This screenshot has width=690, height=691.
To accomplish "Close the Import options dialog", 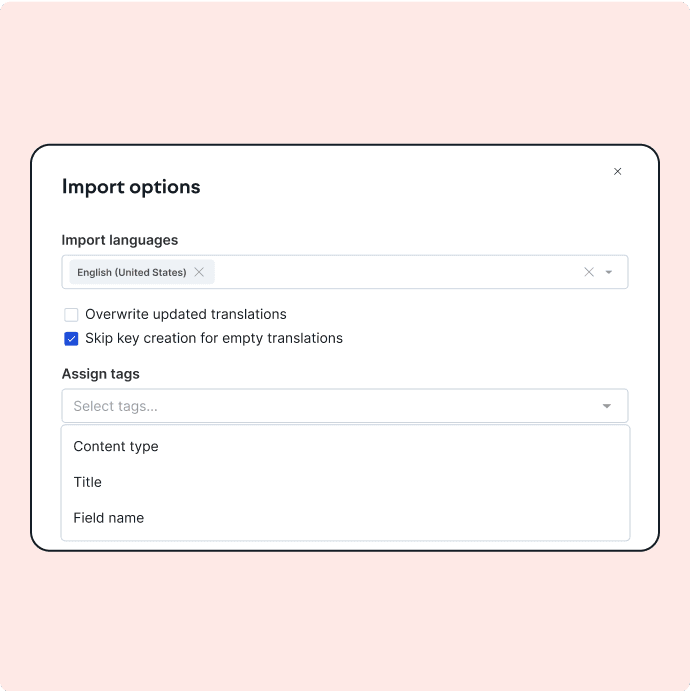I will coord(618,172).
